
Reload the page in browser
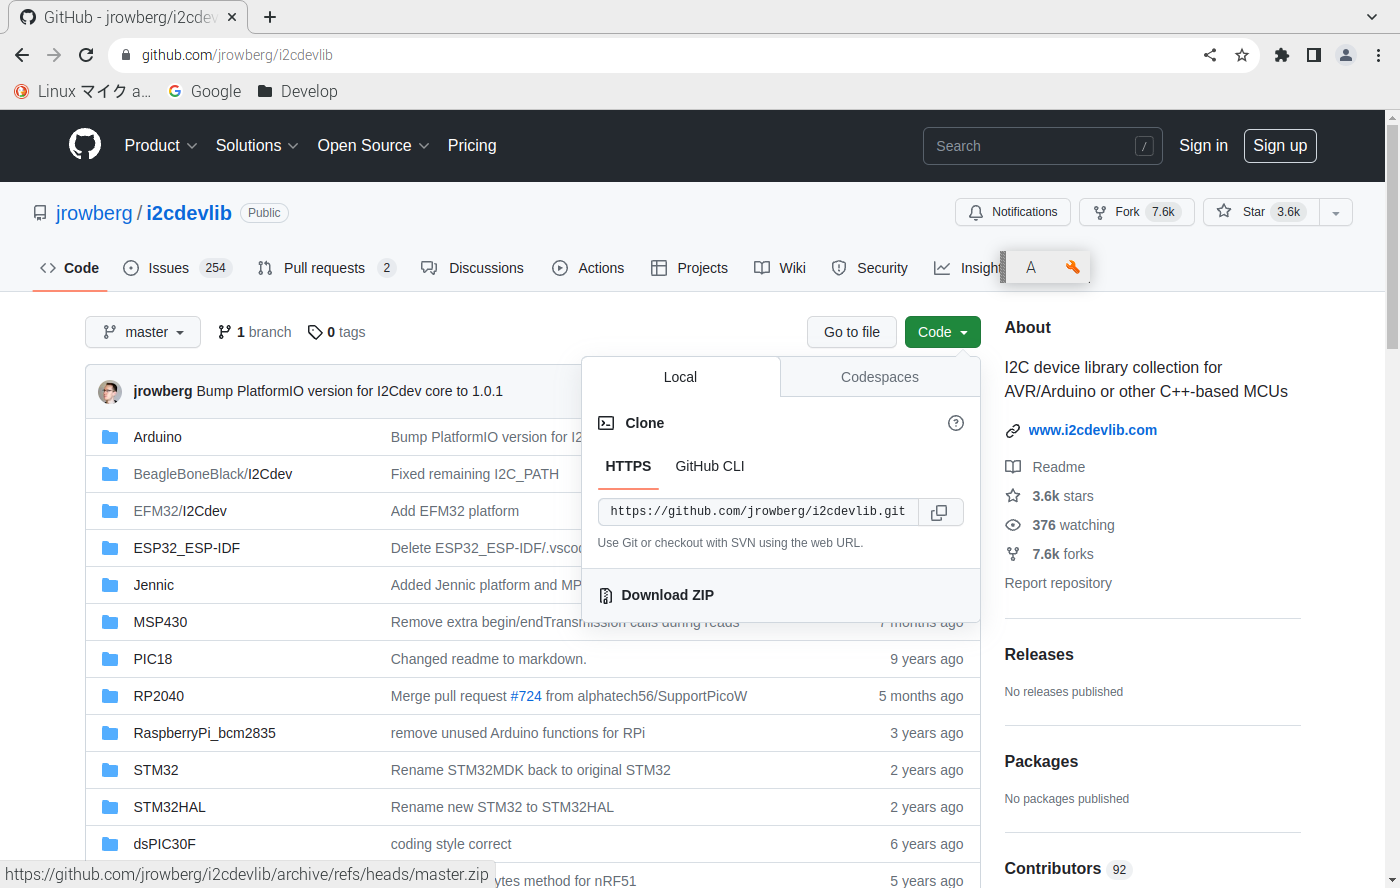[86, 55]
